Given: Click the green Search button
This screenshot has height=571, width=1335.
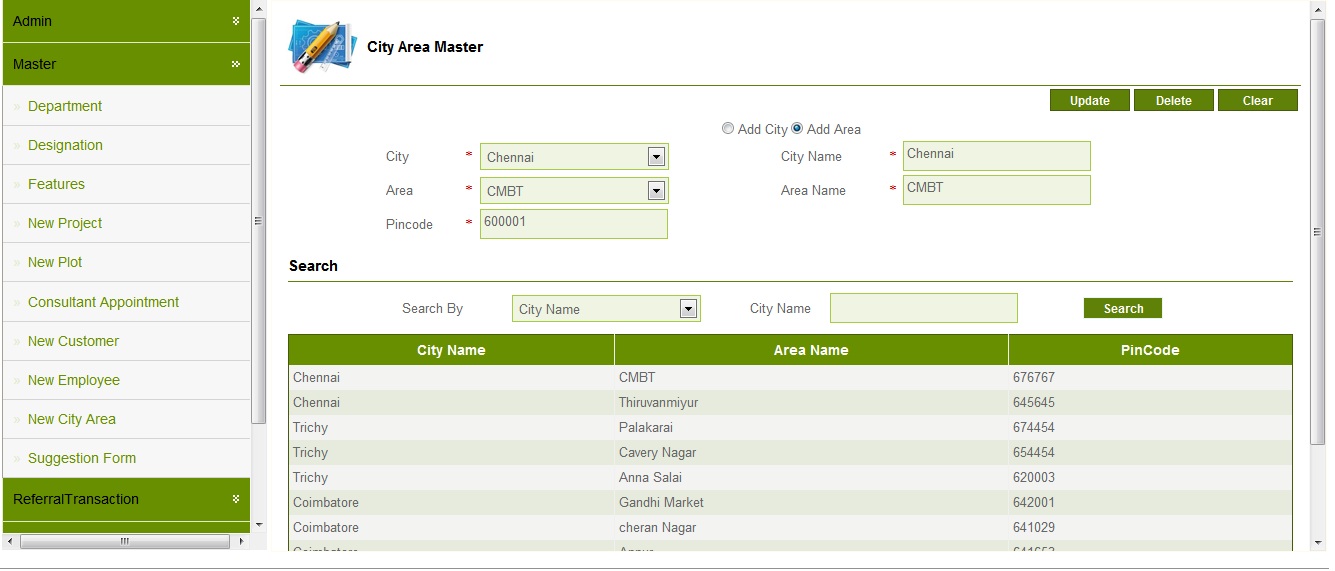Looking at the screenshot, I should (1122, 309).
